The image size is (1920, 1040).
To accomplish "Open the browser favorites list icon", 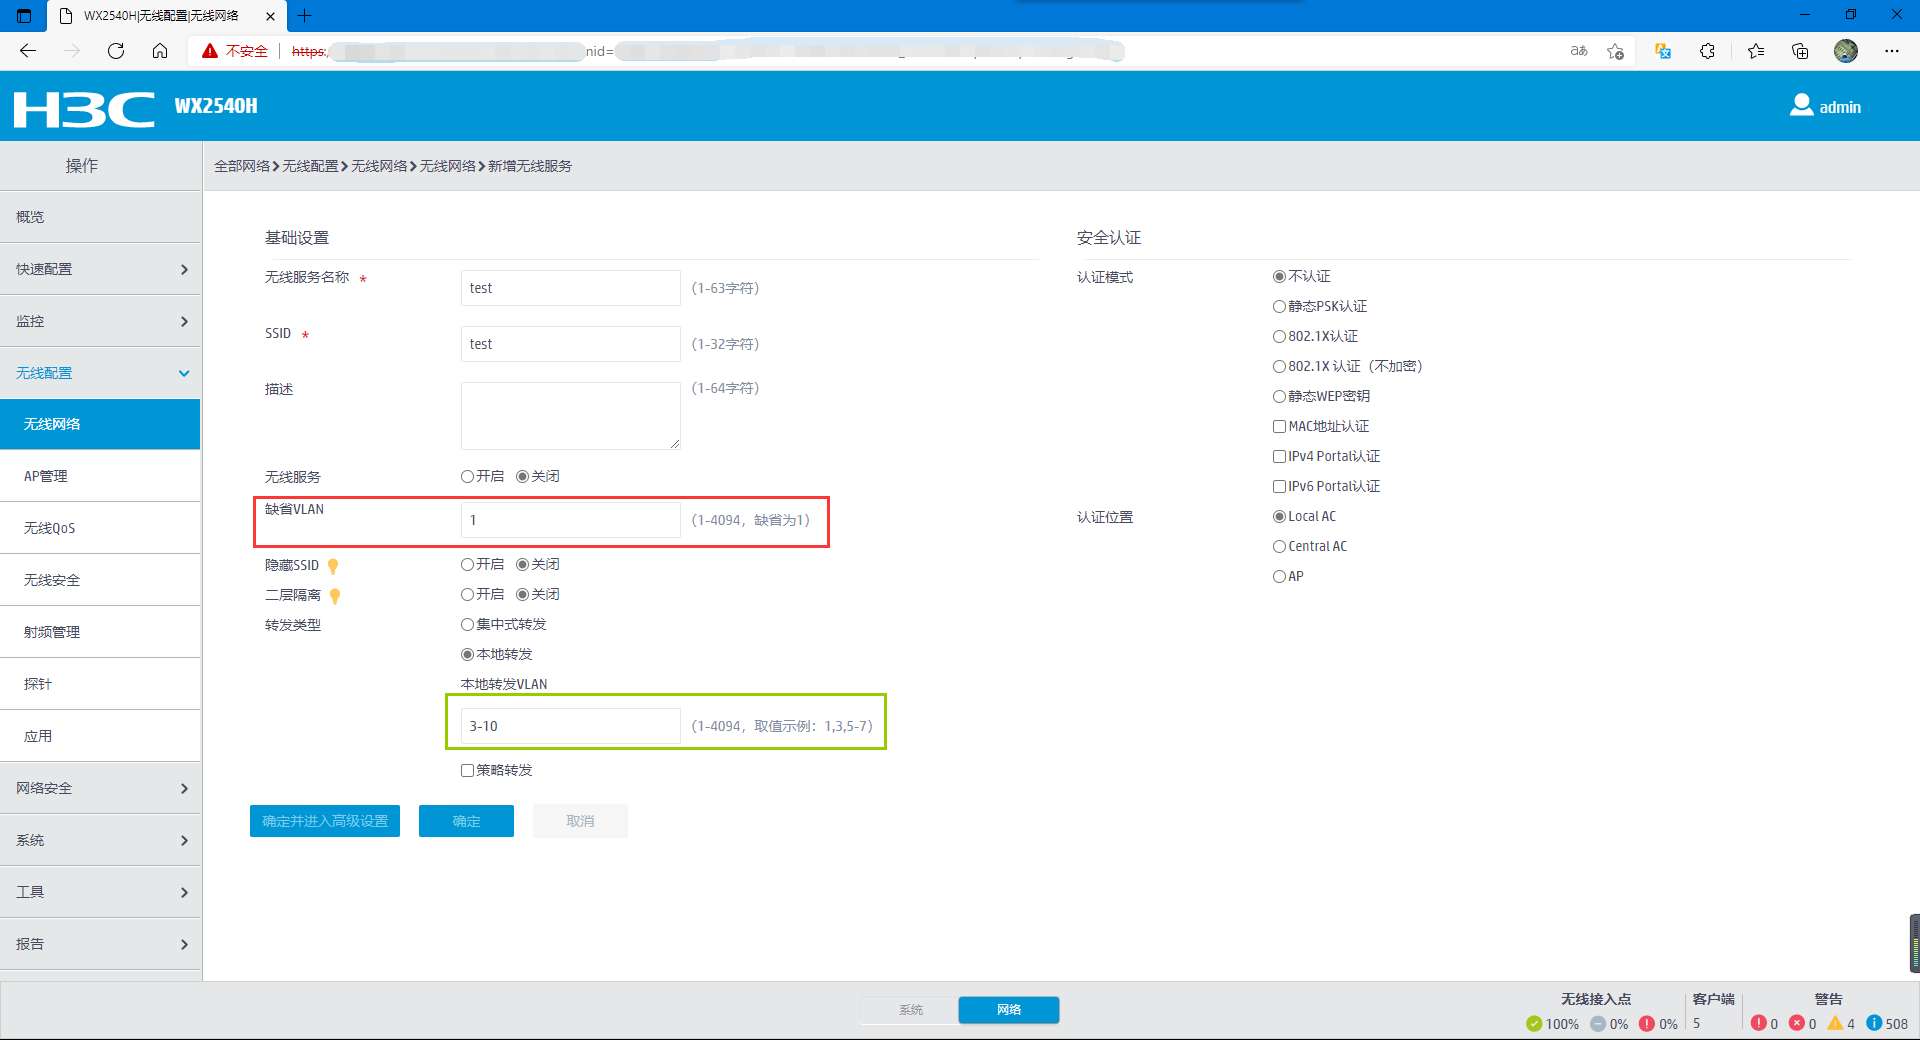I will pyautogui.click(x=1756, y=51).
